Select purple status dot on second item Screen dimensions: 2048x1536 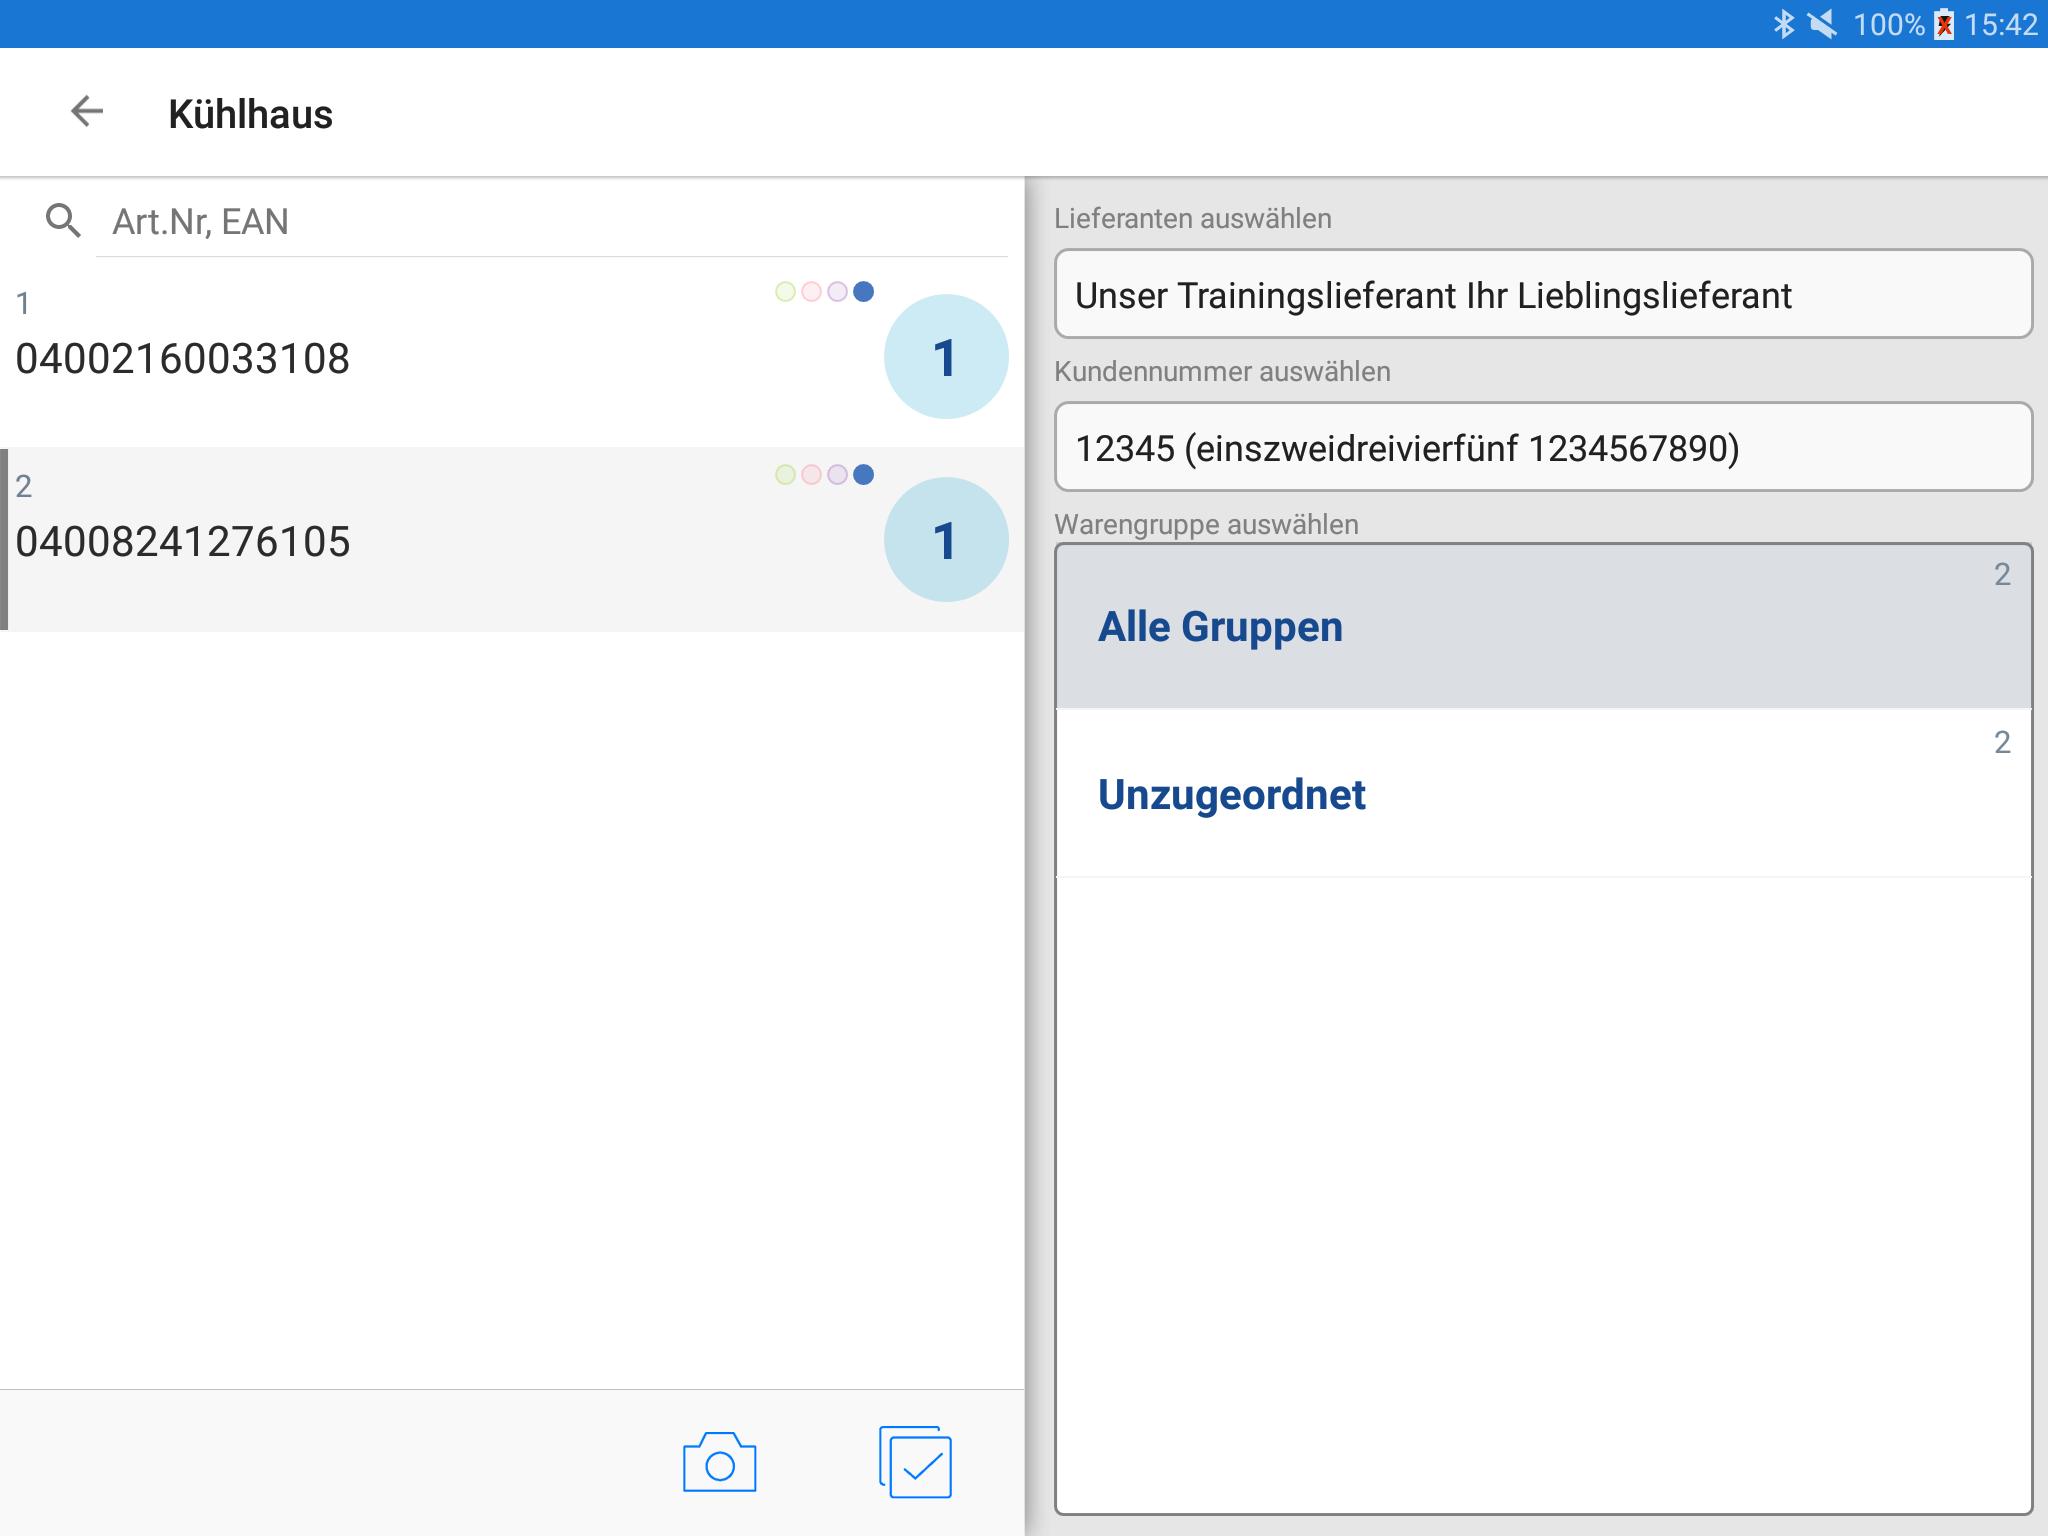point(838,474)
